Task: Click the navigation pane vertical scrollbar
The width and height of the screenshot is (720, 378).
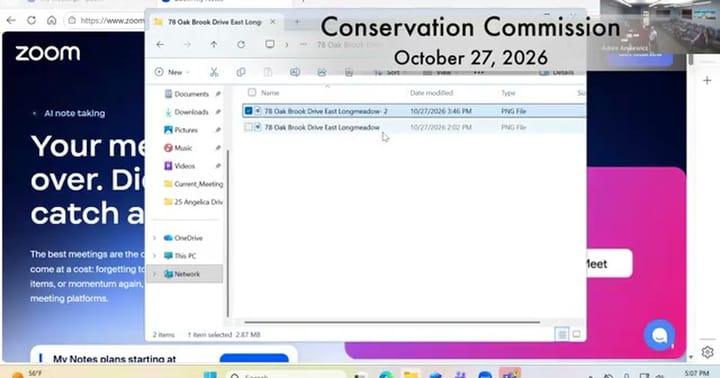Action: coord(227,233)
